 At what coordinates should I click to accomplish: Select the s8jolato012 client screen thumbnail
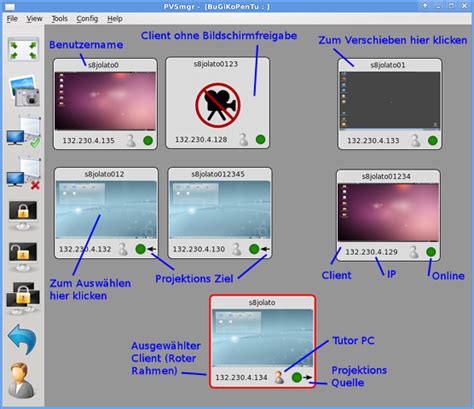[106, 210]
